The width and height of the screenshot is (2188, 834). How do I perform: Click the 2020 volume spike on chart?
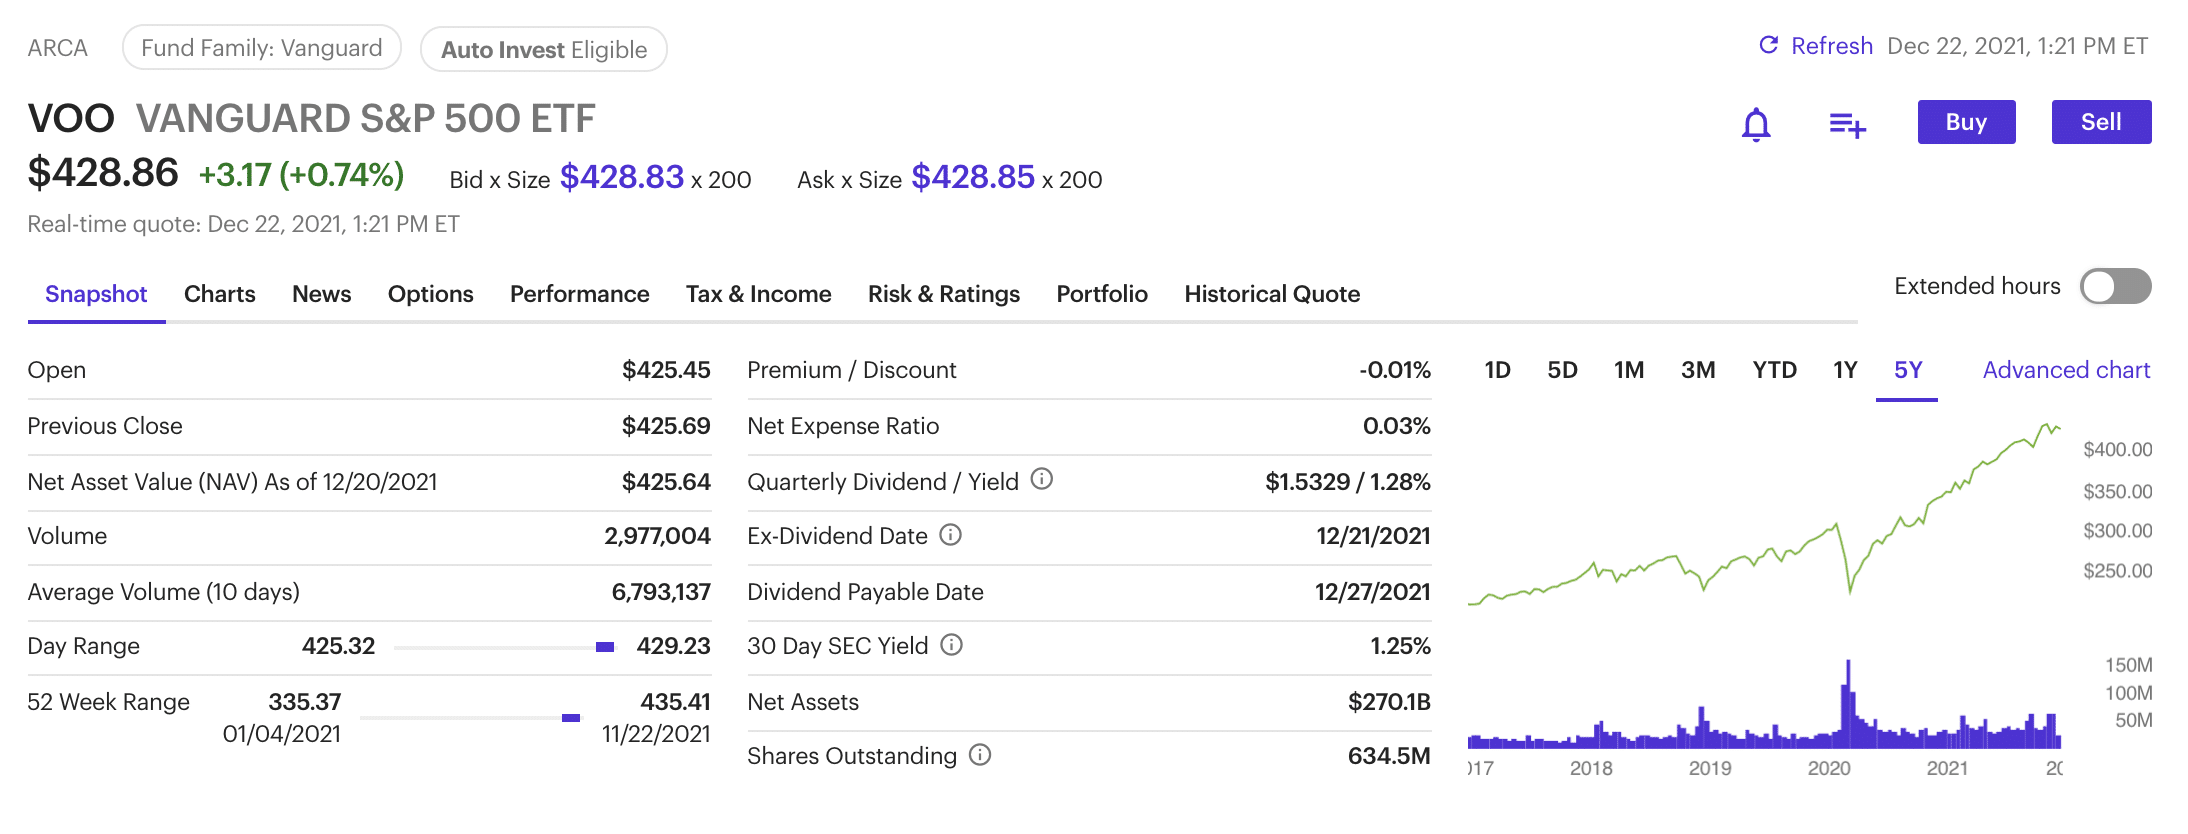tap(1847, 700)
